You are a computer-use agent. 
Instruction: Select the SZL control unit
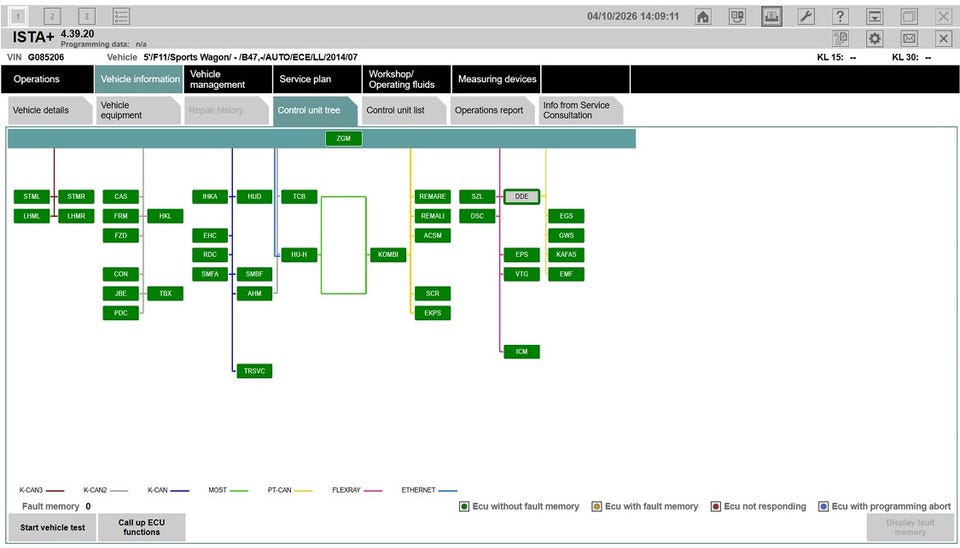(x=478, y=197)
